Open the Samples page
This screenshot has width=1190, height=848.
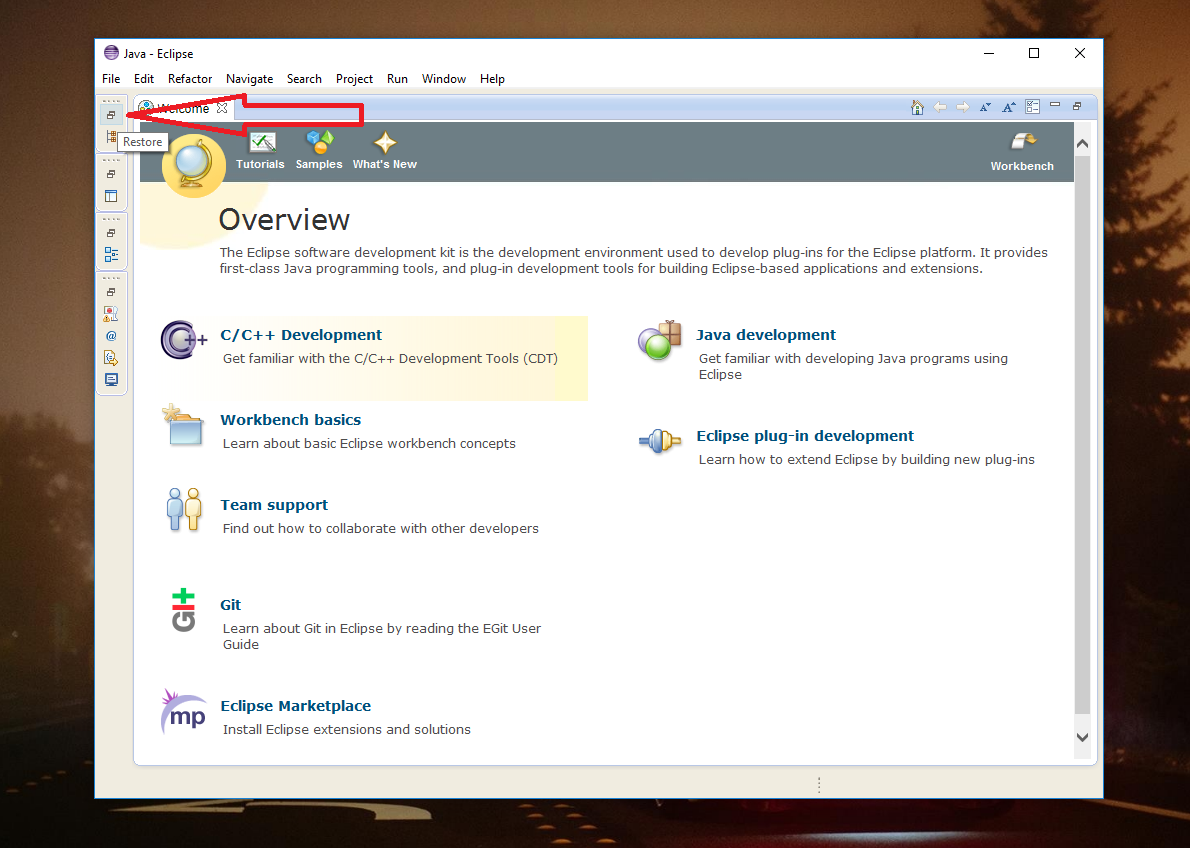pos(319,151)
